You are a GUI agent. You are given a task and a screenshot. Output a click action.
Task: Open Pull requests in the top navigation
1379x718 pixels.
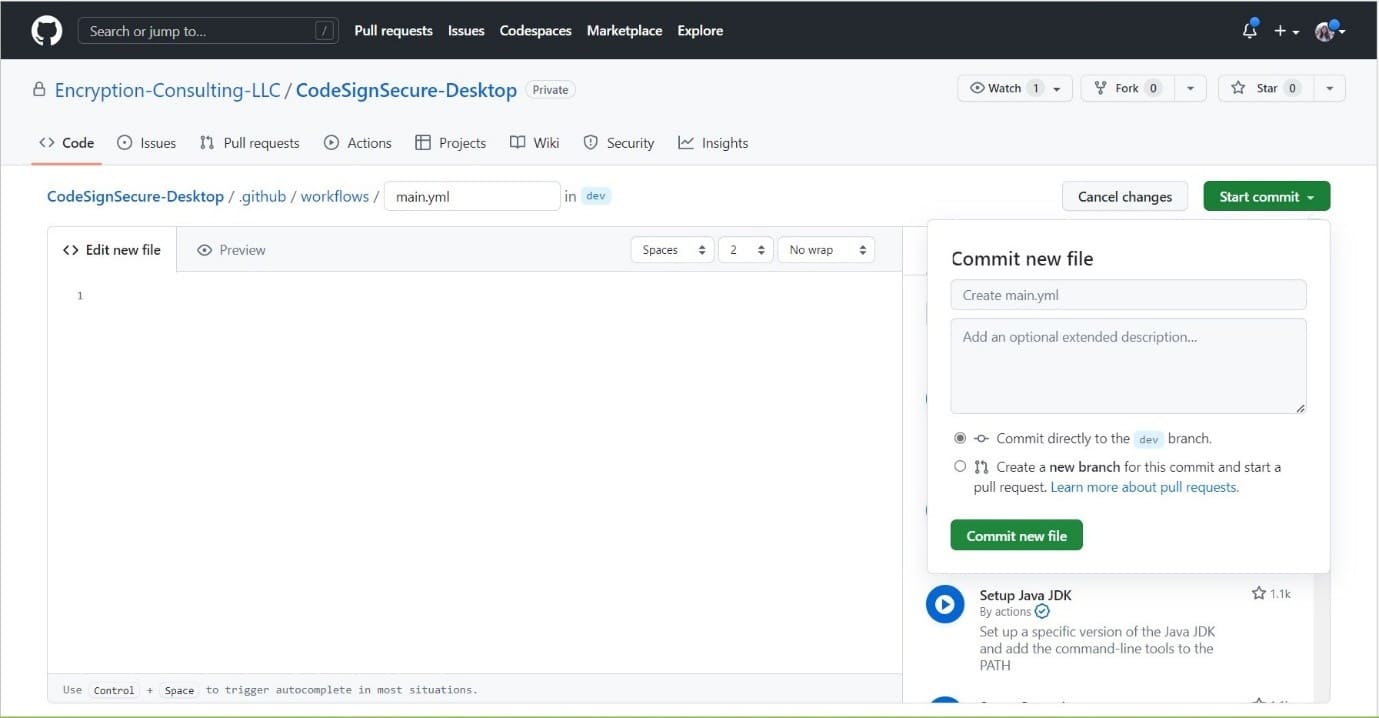(393, 31)
